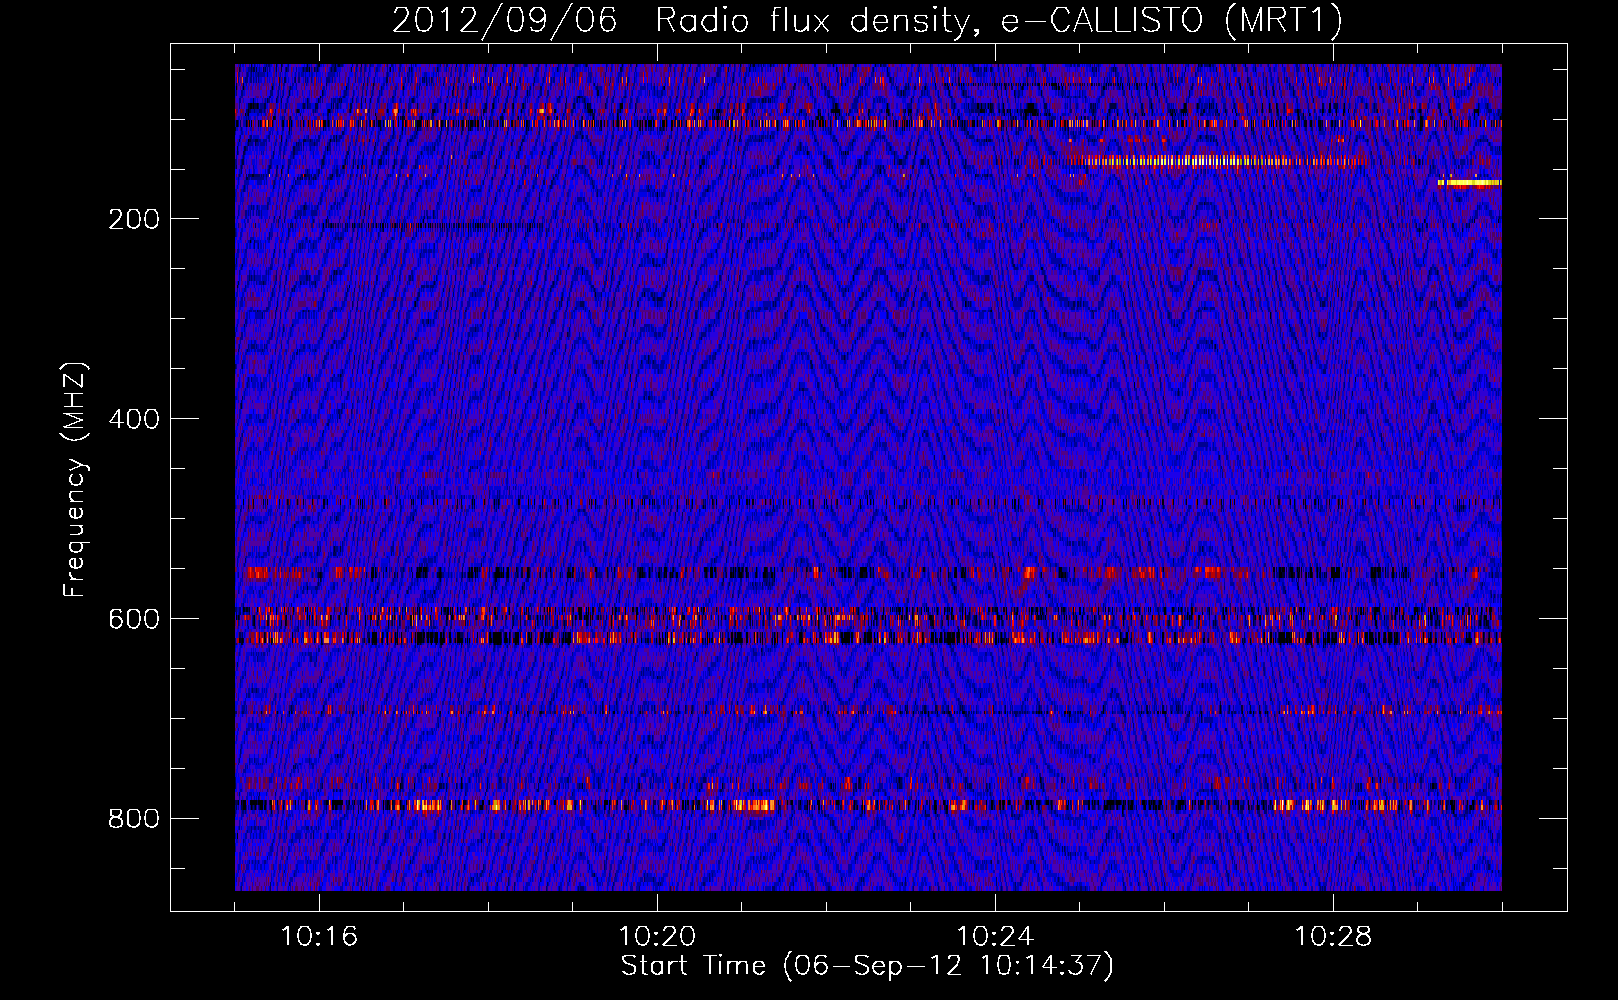Viewport: 1618px width, 1000px height.
Task: Click the 10:16 time tick label
Action: [x=319, y=937]
